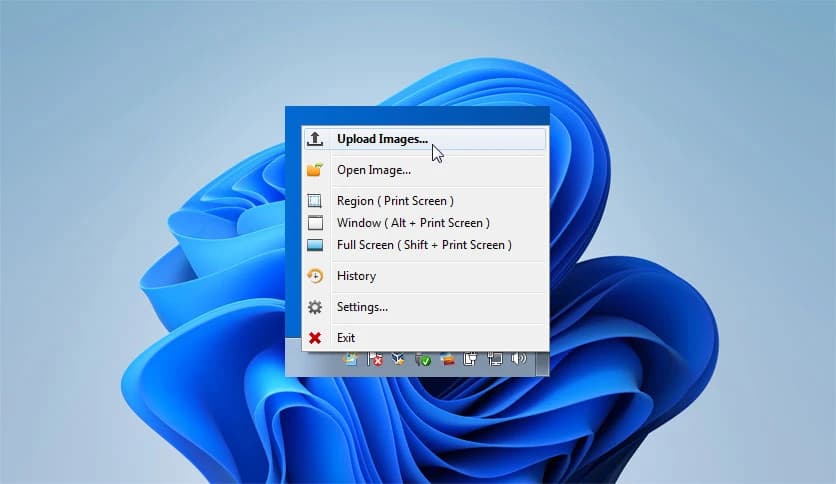Click the settings gear icon
This screenshot has width=836, height=484.
[315, 307]
